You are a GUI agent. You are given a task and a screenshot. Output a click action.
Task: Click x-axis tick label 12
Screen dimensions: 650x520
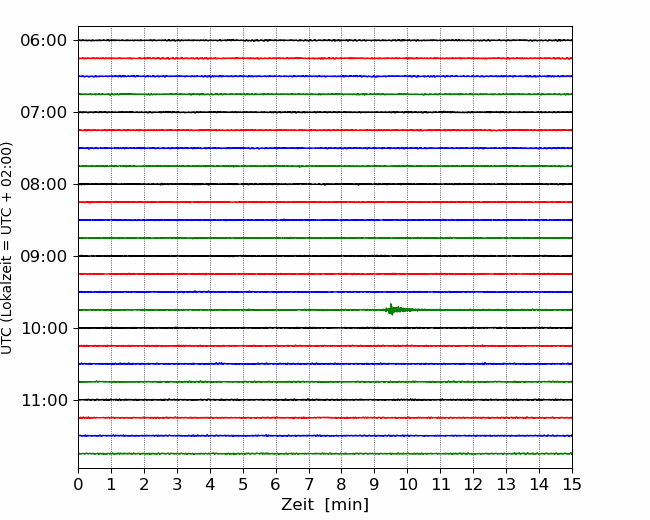tap(473, 484)
